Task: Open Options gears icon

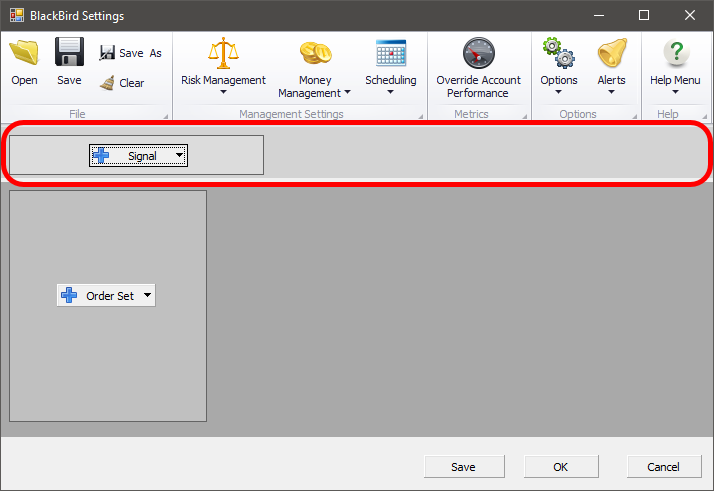Action: [x=559, y=53]
